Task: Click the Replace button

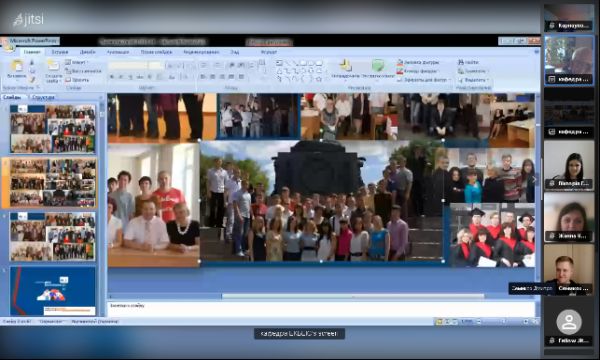Action: click(x=472, y=71)
